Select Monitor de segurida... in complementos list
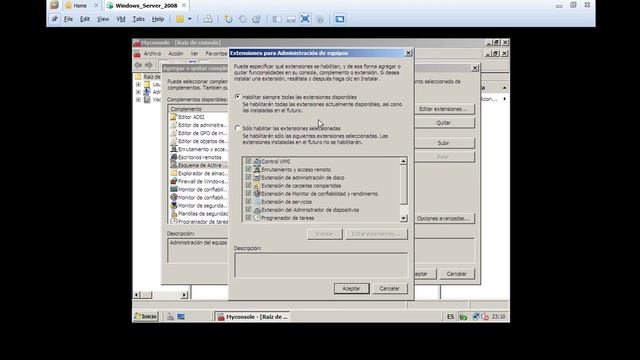Image resolution: width=640 pixels, height=360 pixels. point(199,206)
